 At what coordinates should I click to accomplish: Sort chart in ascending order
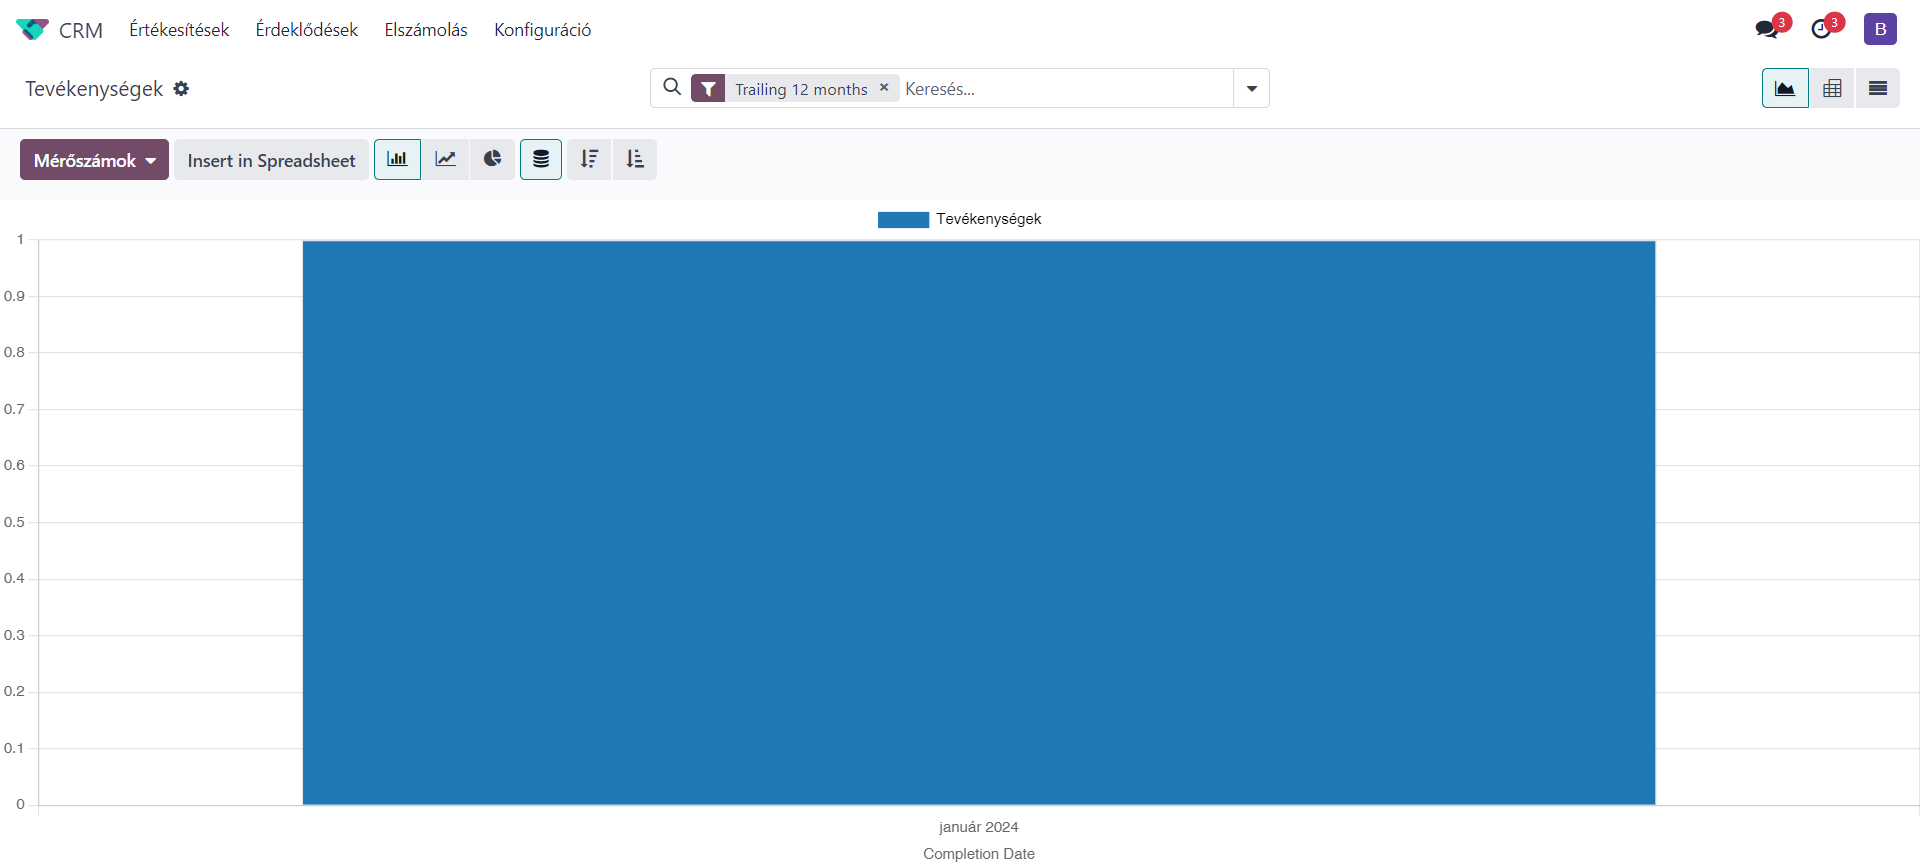[x=635, y=159]
